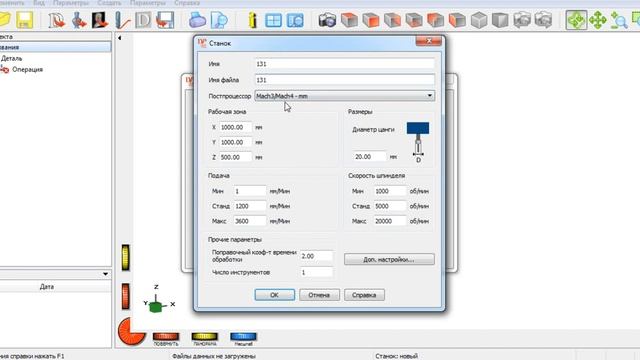Open the dropdown arrow below the project tree
This screenshot has width=640, height=360.
click(105, 274)
